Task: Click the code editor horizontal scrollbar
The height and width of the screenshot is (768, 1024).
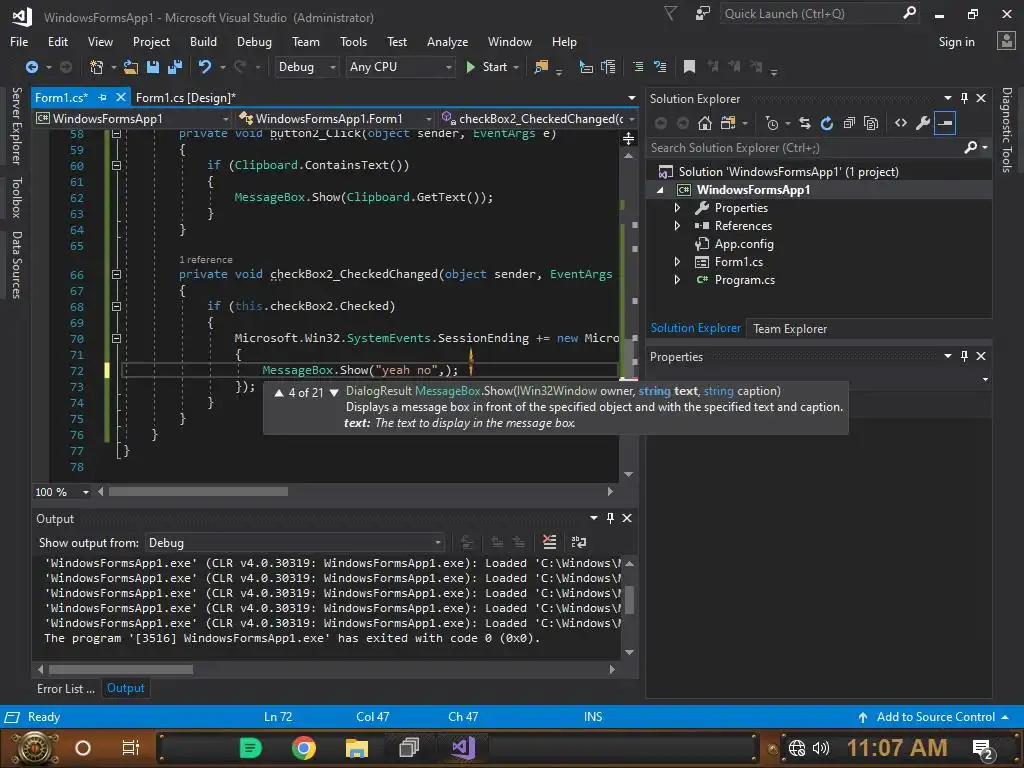Action: click(x=198, y=491)
